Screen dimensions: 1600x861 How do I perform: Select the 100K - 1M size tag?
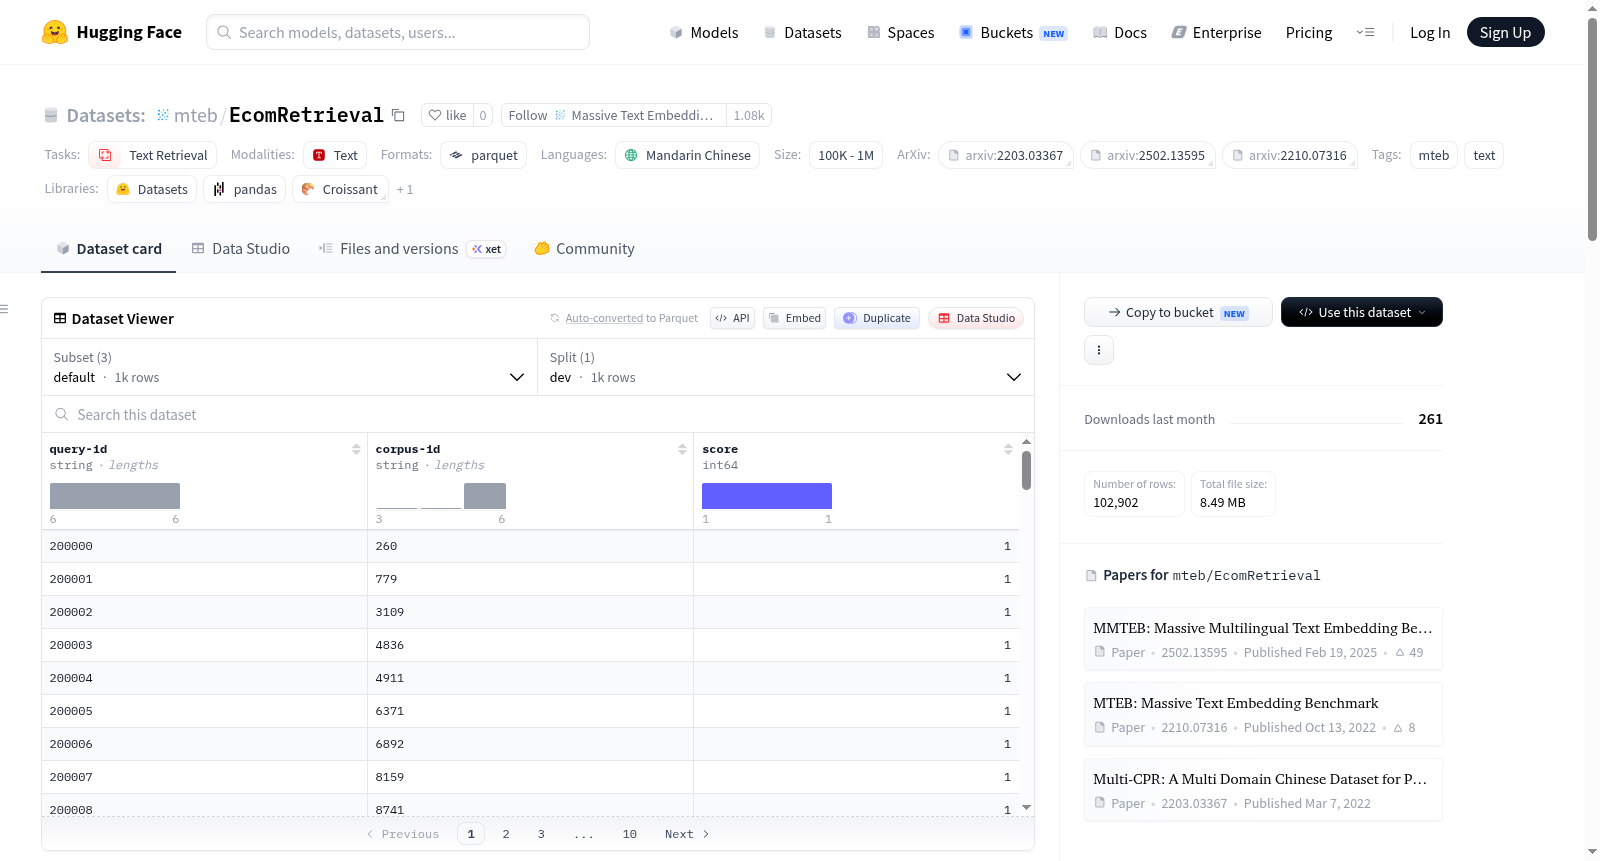pos(846,155)
